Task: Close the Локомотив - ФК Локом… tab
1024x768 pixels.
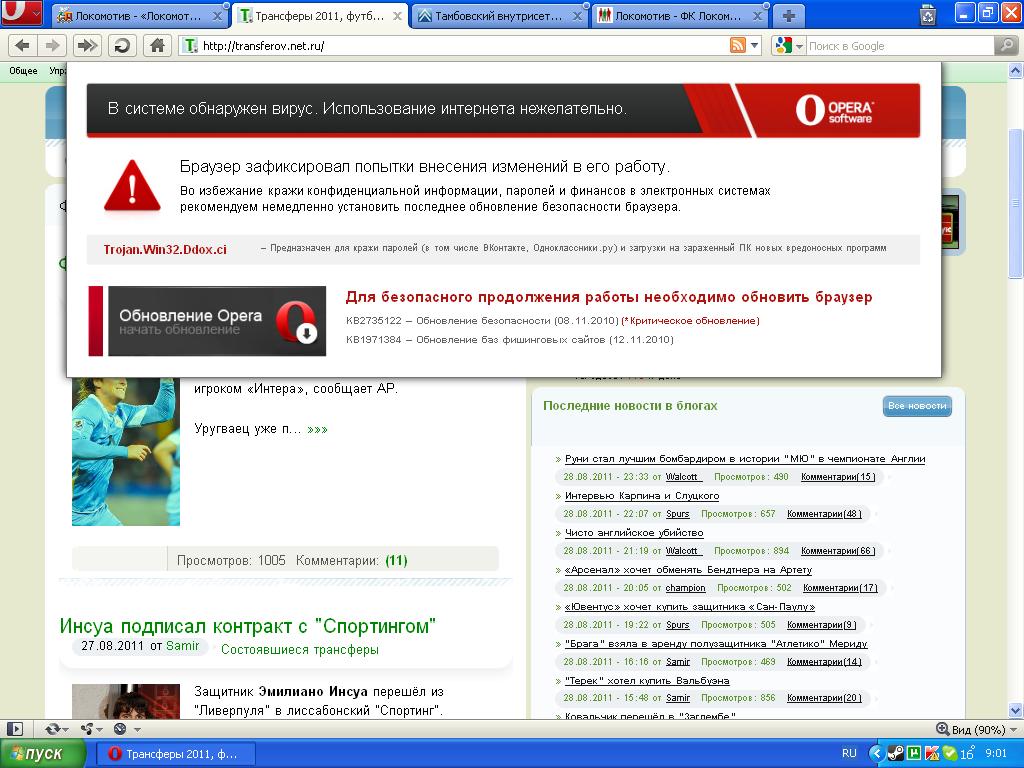Action: coord(757,16)
